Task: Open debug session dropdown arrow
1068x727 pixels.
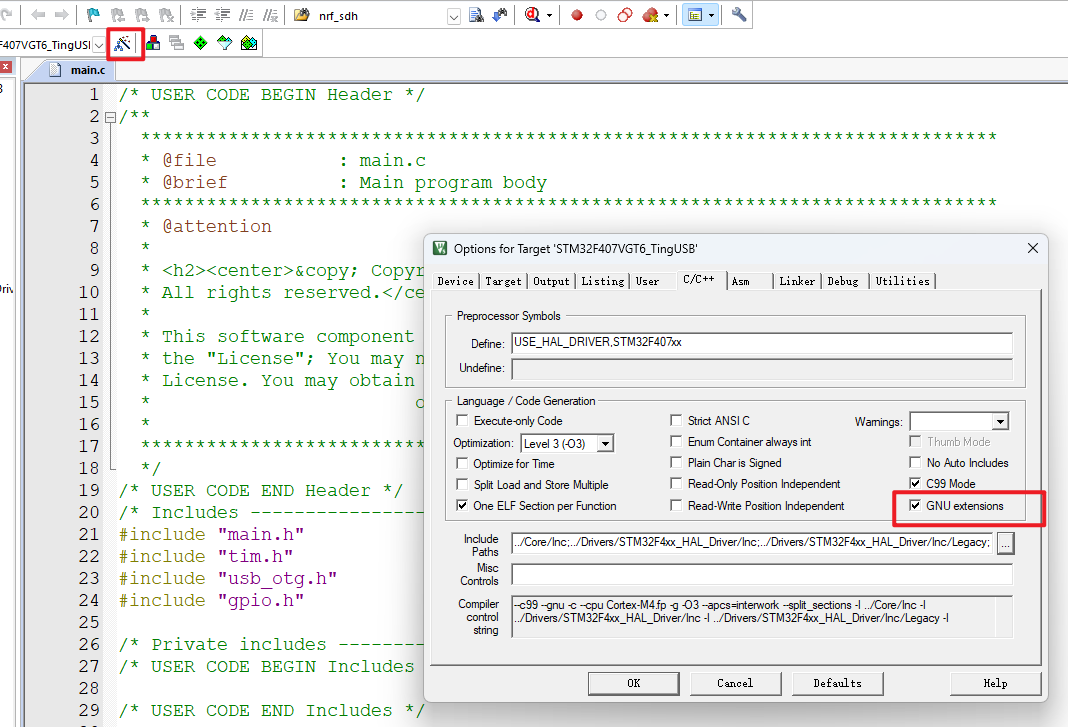Action: [549, 15]
